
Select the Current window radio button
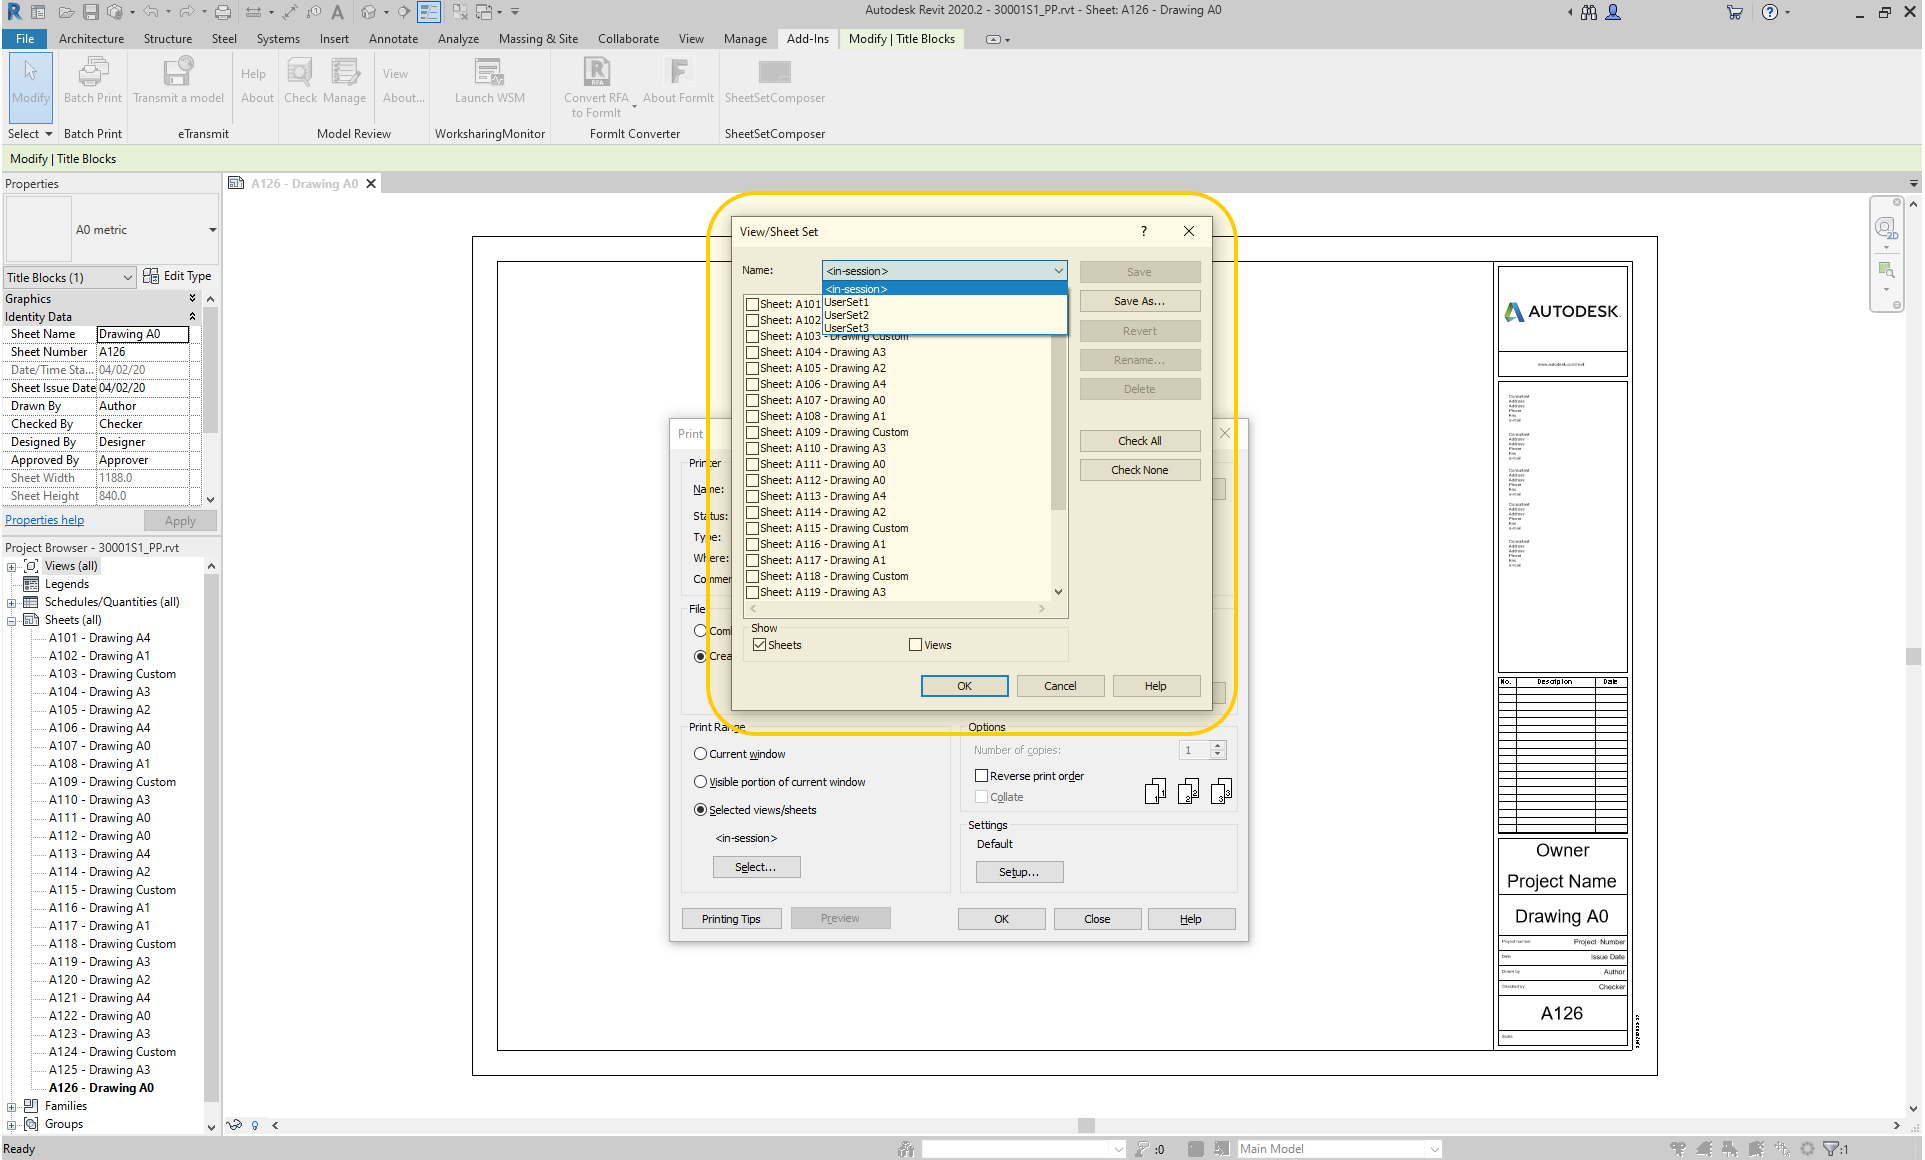click(701, 754)
